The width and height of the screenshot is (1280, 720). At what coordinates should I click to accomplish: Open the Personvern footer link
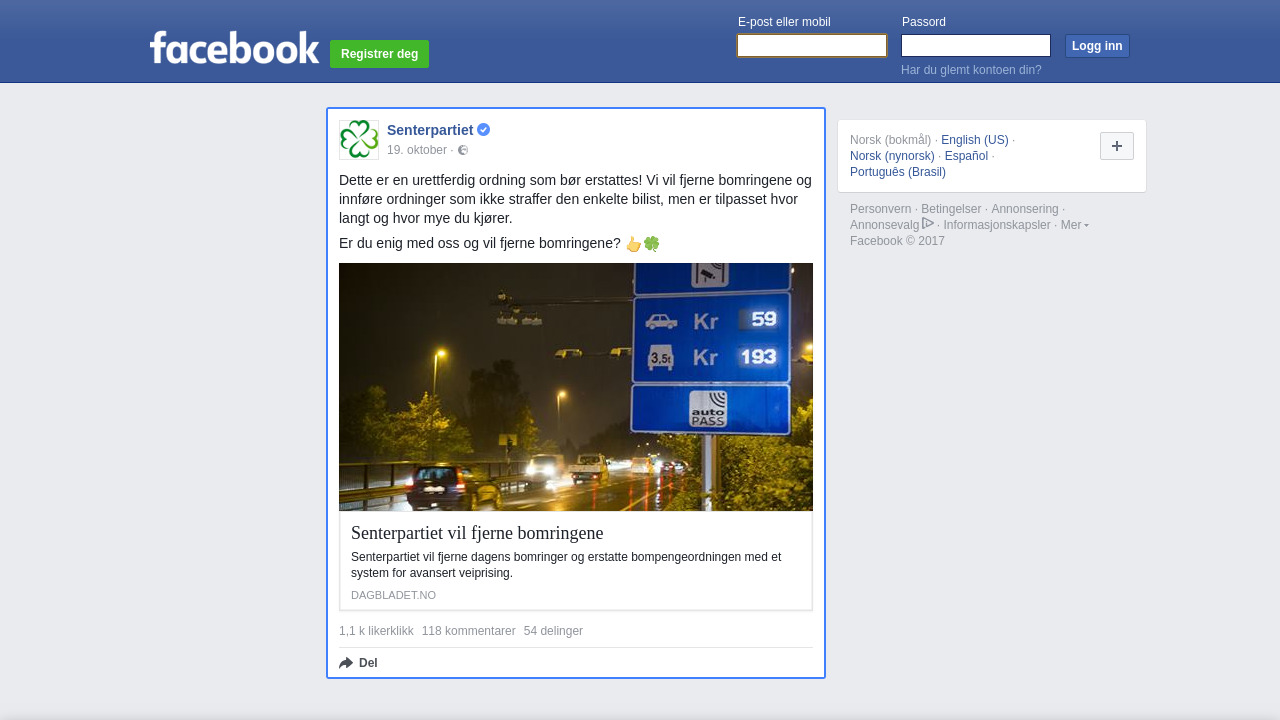[881, 209]
